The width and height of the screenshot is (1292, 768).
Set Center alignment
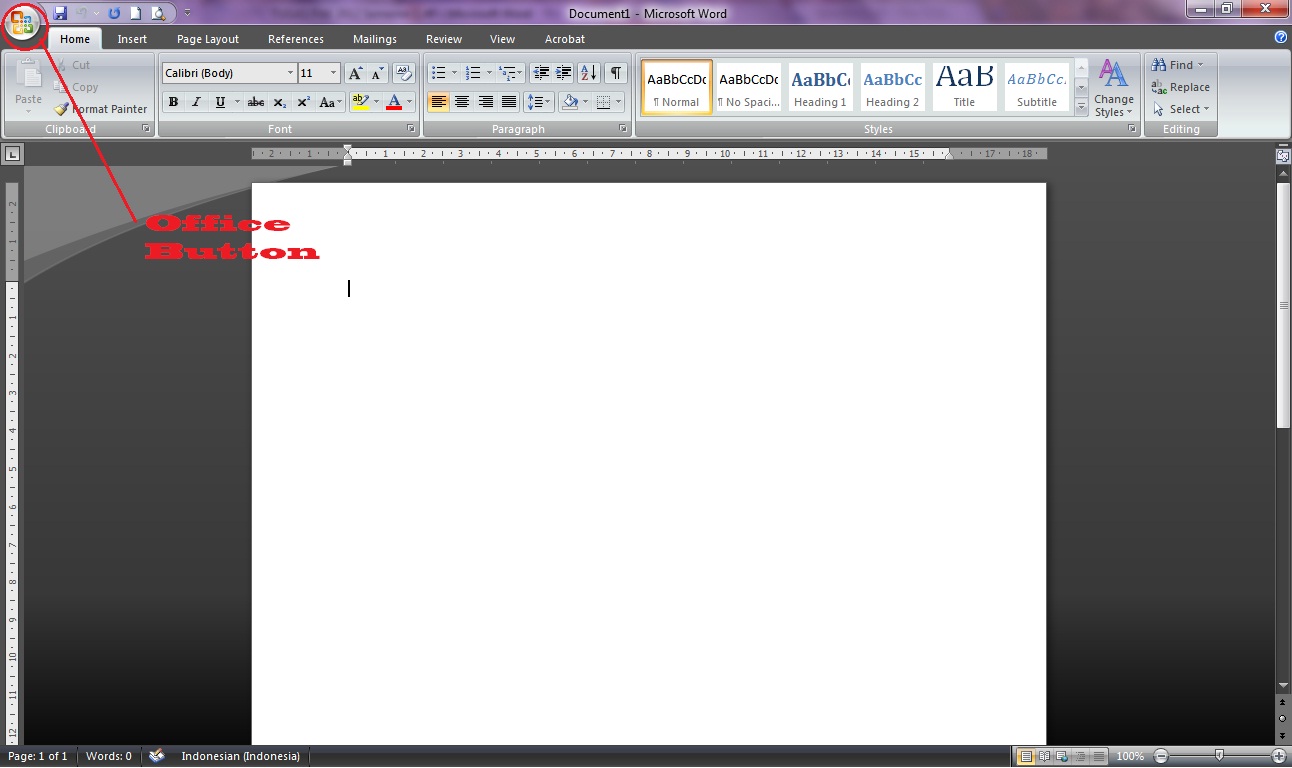462,102
